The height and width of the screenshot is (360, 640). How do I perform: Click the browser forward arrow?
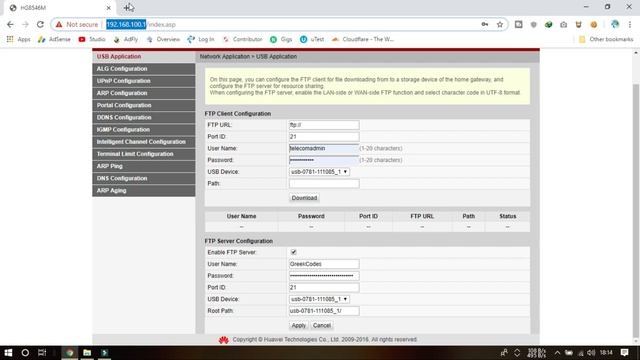(x=25, y=24)
